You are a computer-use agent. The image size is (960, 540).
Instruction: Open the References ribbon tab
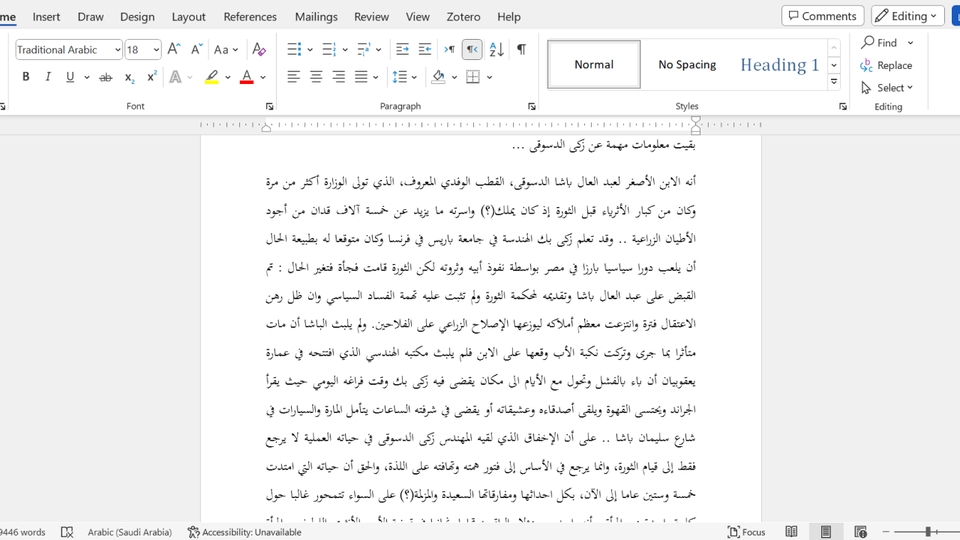[x=250, y=17]
